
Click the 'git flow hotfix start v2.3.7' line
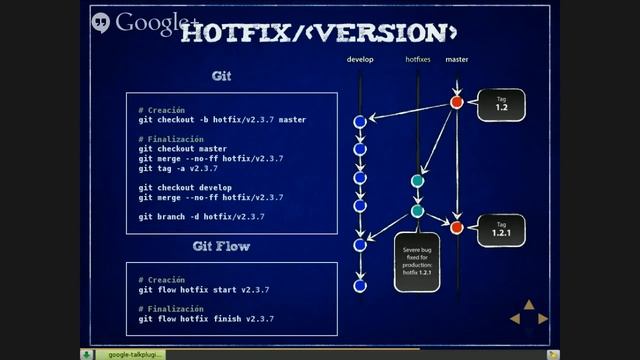point(204,290)
